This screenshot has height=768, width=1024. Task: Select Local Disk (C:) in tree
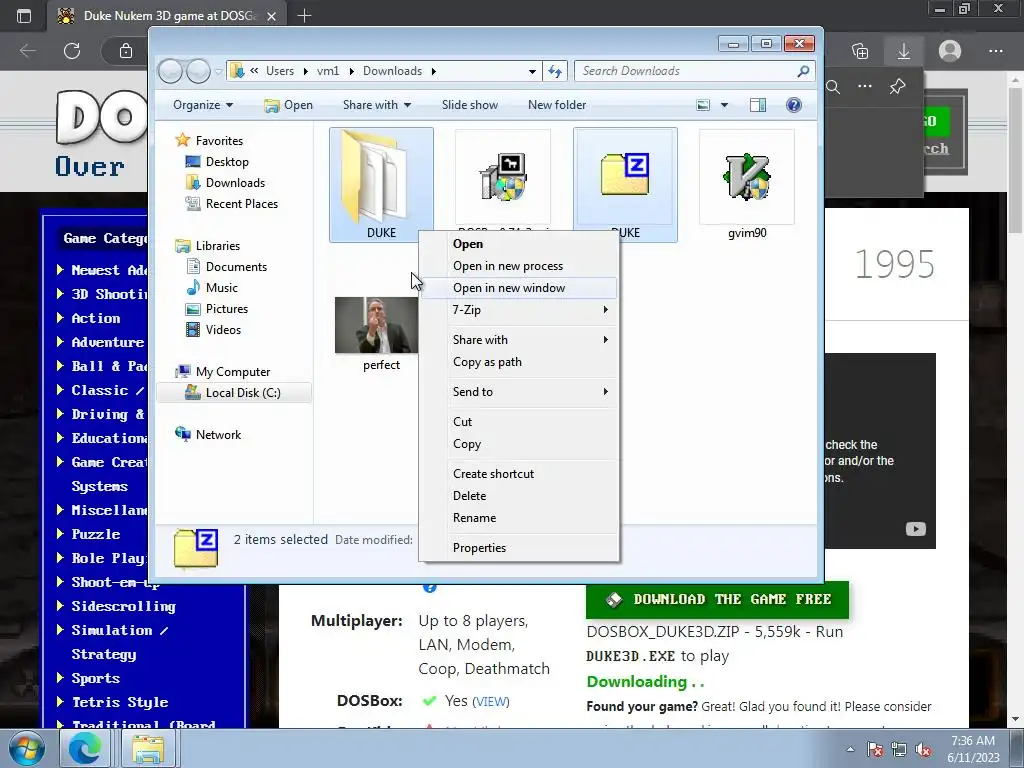[233, 392]
